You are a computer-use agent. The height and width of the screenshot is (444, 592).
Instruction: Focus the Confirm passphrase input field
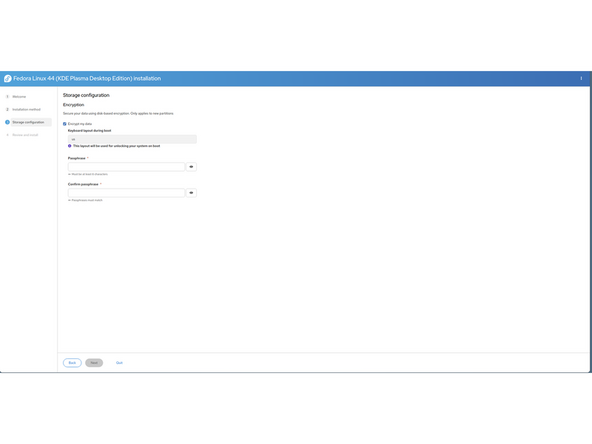click(126, 193)
